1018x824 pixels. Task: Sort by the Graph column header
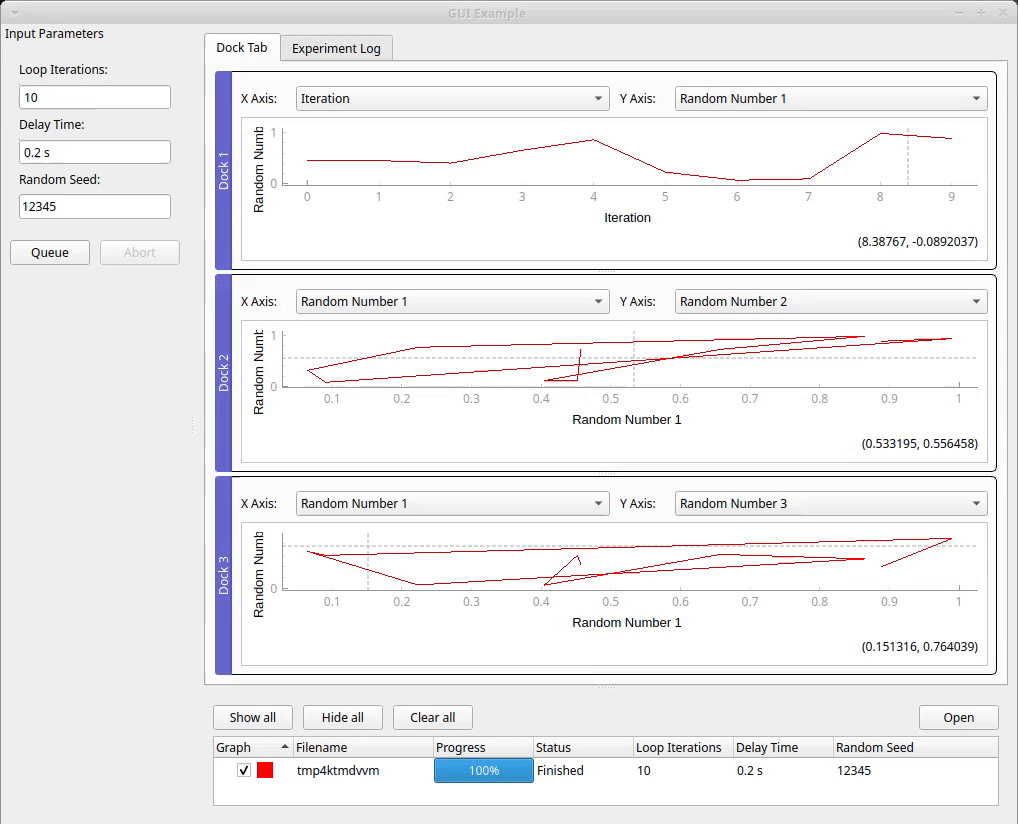(x=252, y=747)
